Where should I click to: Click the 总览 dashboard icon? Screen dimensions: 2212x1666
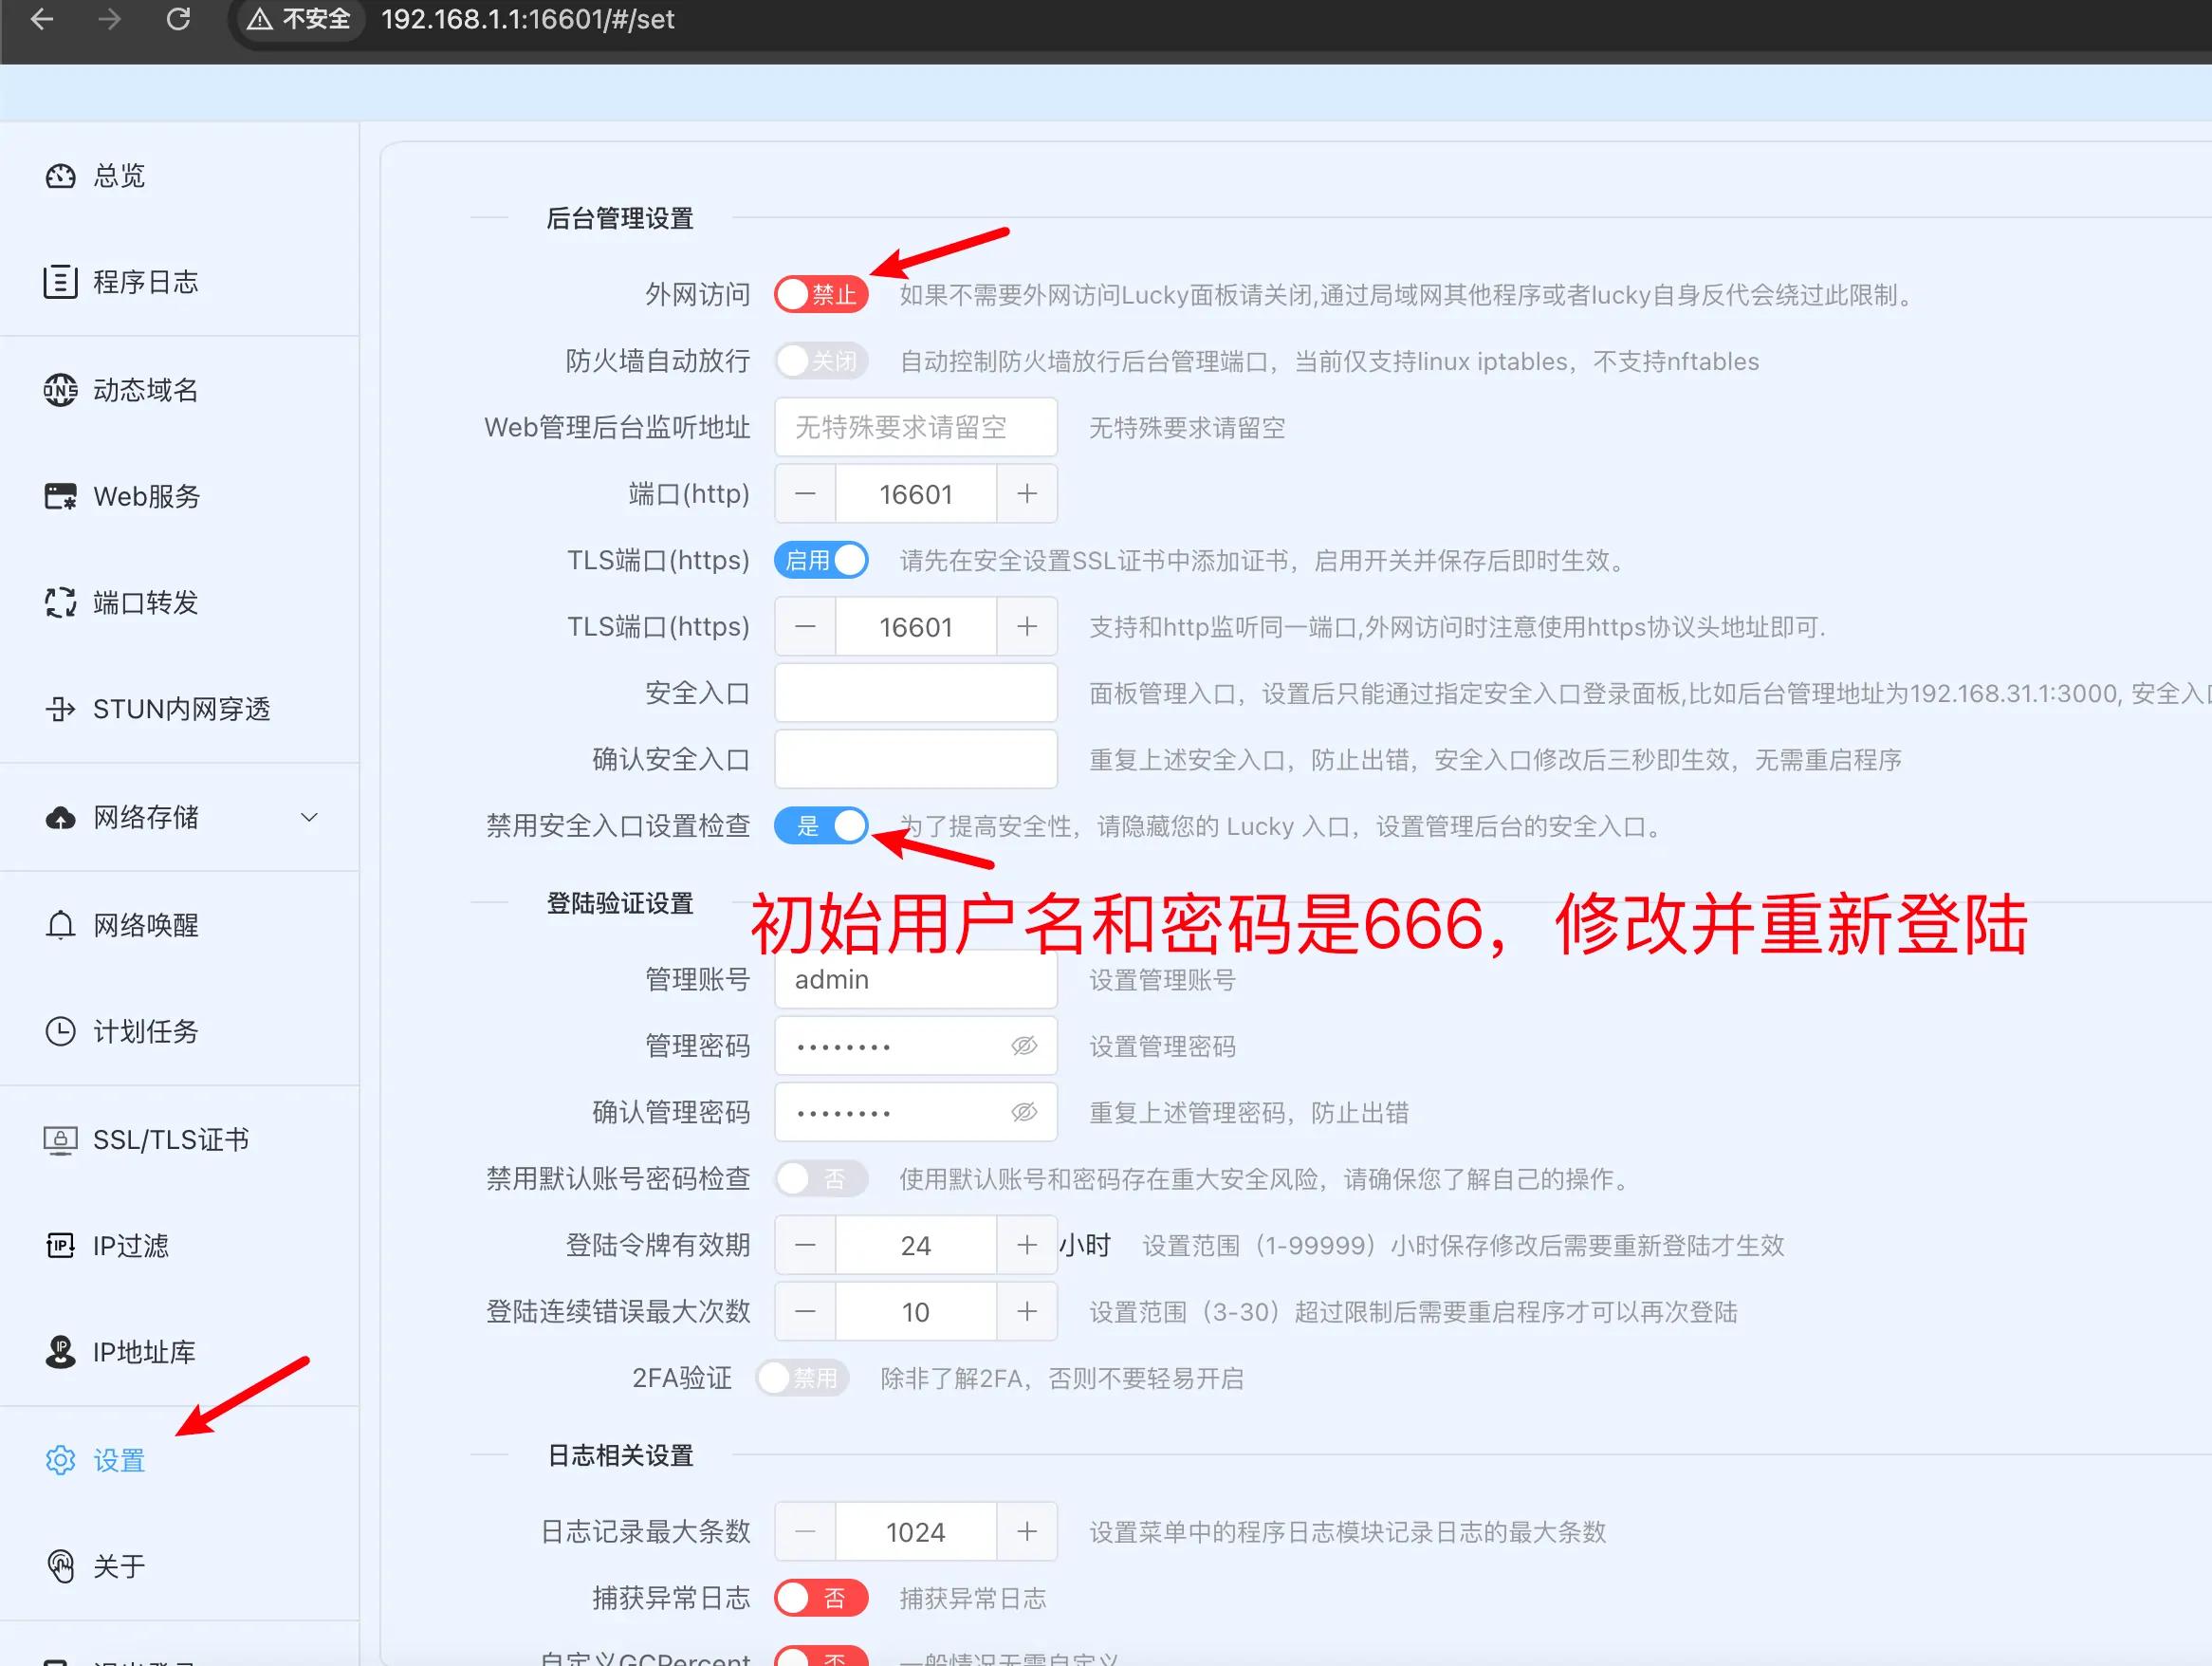click(60, 176)
